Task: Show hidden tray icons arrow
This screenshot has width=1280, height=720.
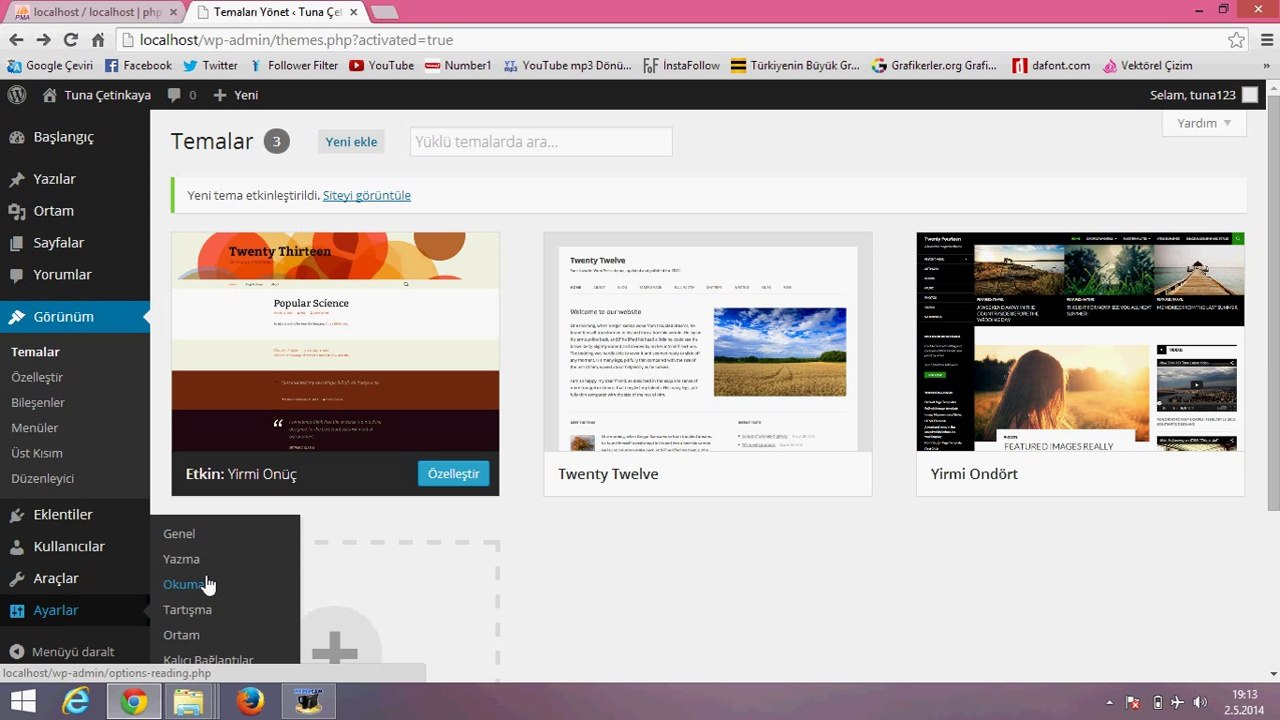Action: click(1109, 703)
